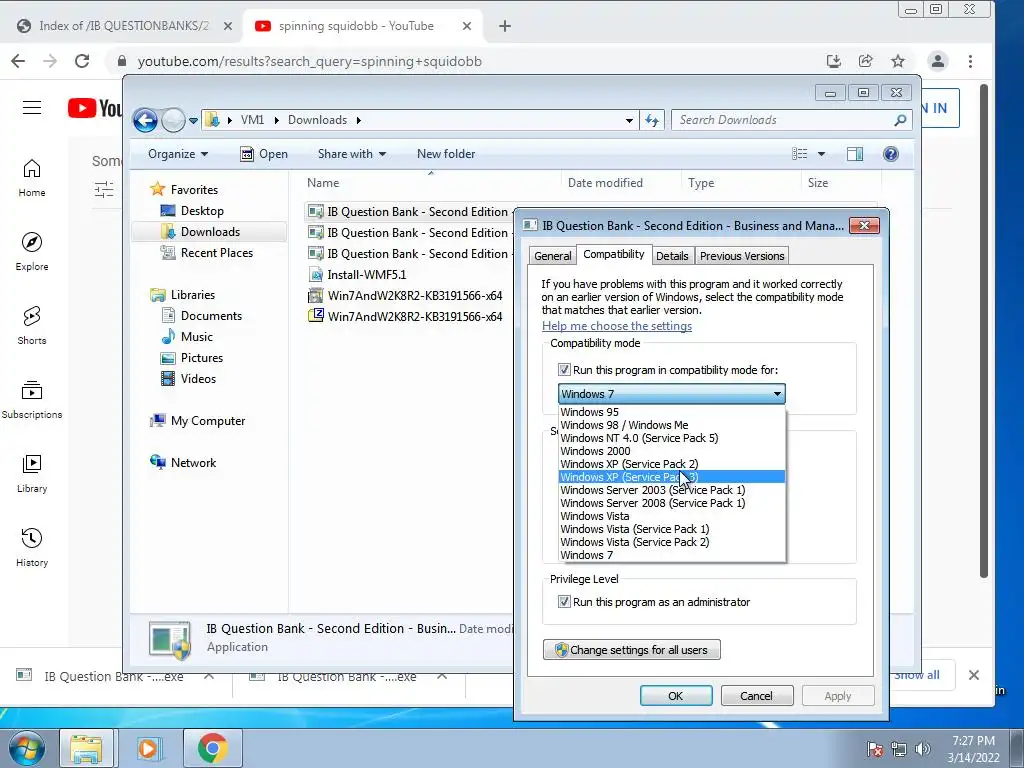The height and width of the screenshot is (768, 1024).
Task: Click Change settings for all users
Action: [x=632, y=650]
